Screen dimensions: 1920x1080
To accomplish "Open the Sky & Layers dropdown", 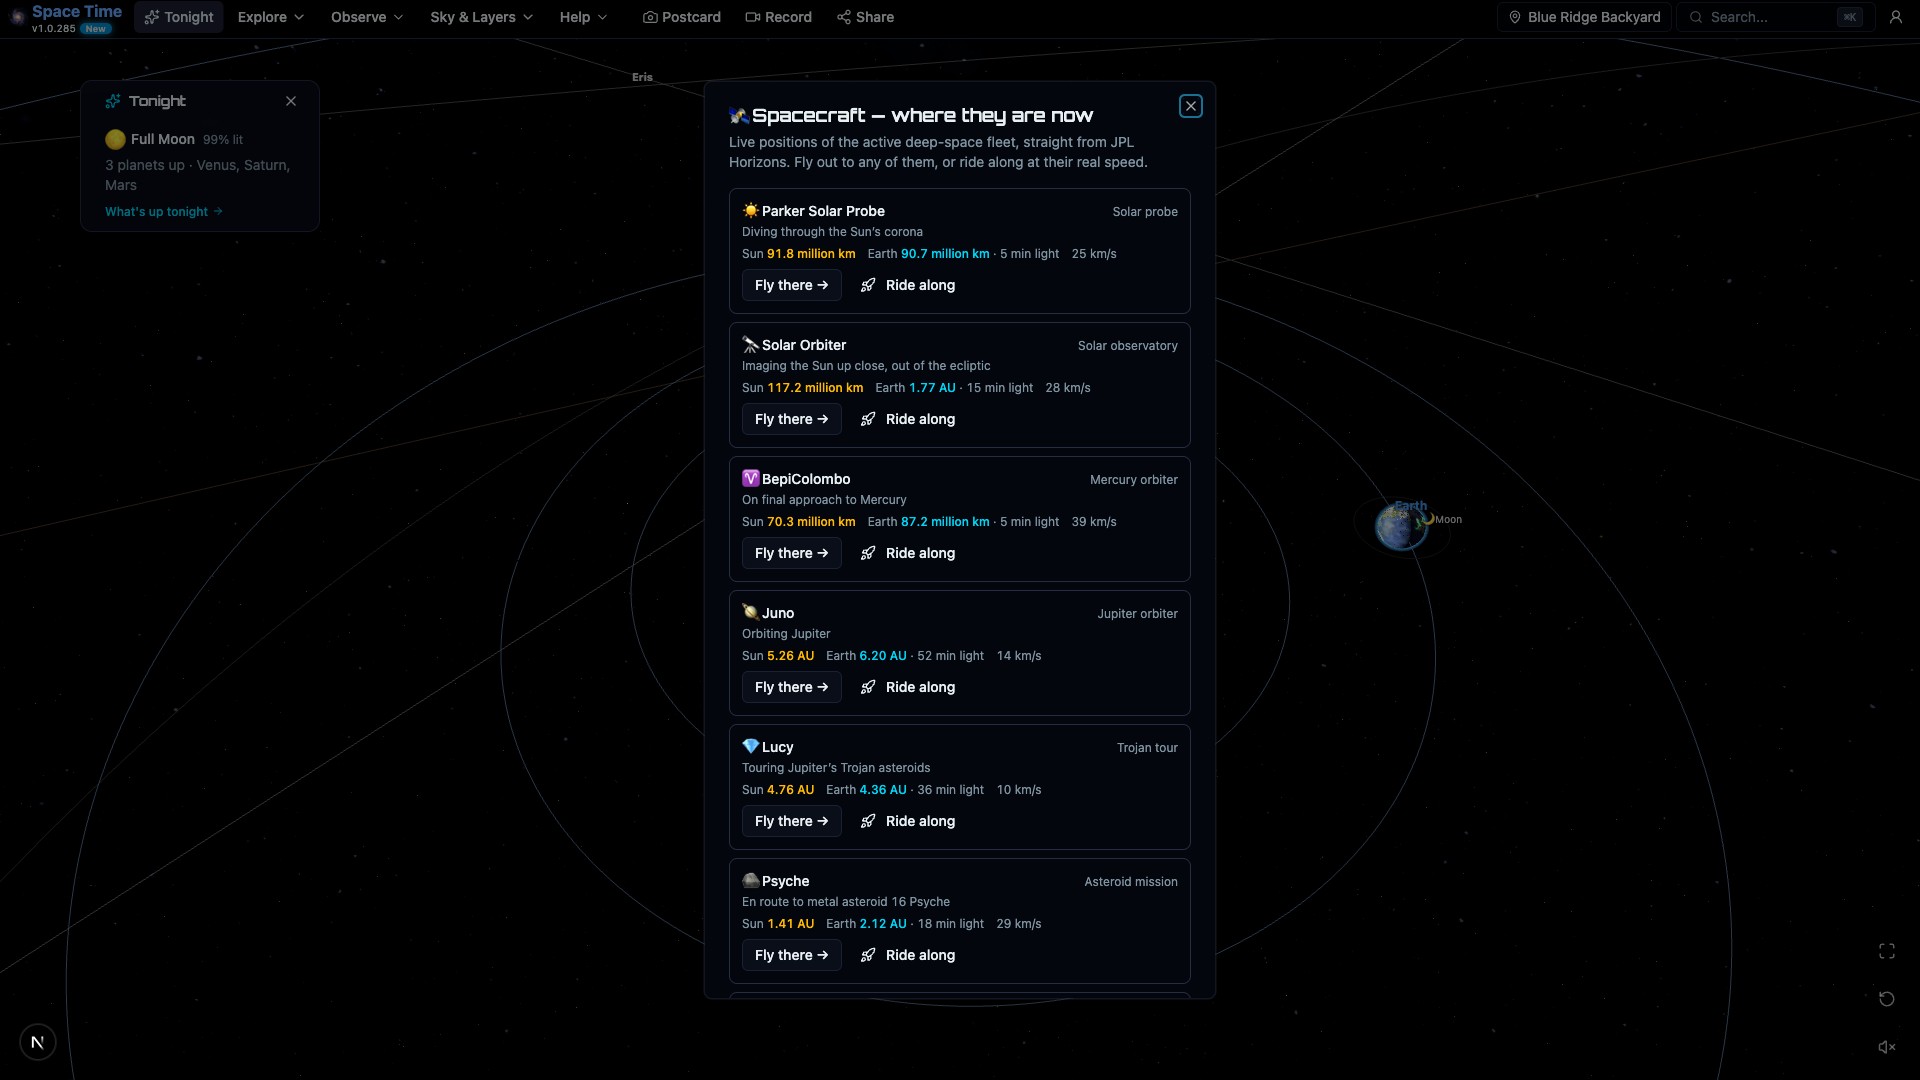I will [x=481, y=17].
